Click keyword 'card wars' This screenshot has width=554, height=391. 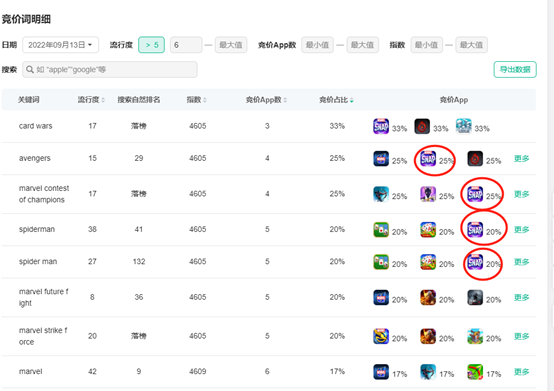36,126
